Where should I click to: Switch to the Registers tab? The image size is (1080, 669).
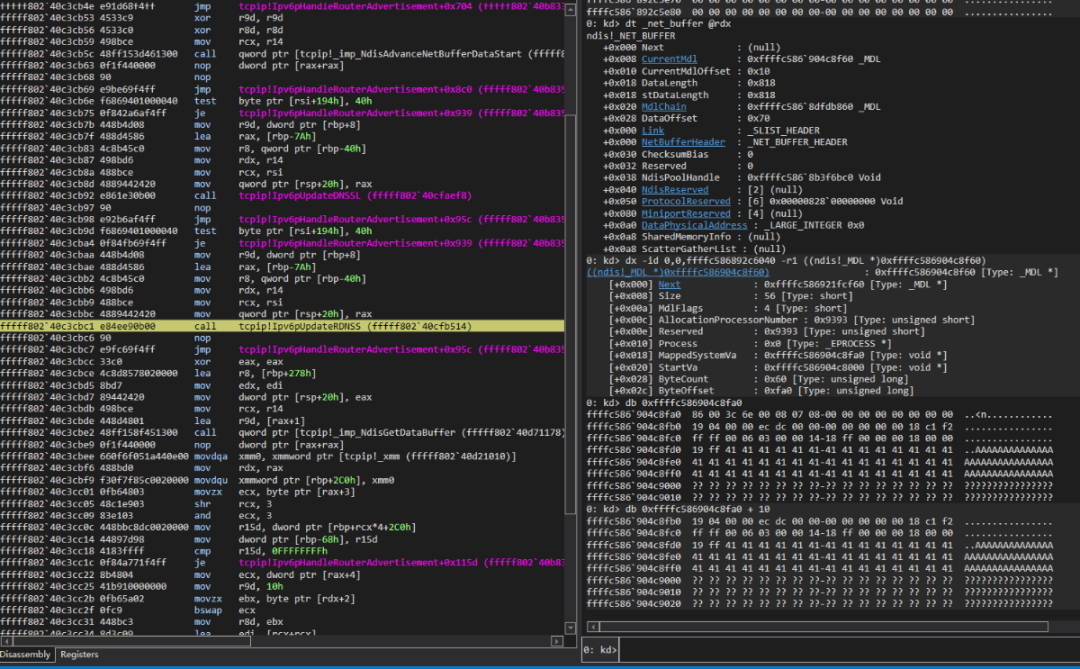point(79,655)
